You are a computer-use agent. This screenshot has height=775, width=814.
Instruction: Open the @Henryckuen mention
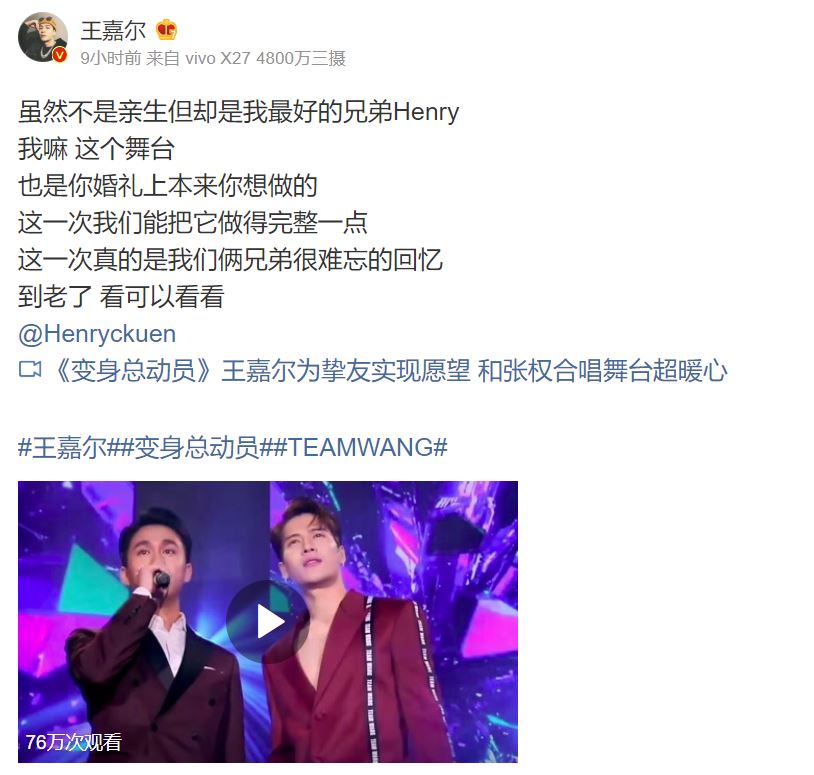pos(97,334)
